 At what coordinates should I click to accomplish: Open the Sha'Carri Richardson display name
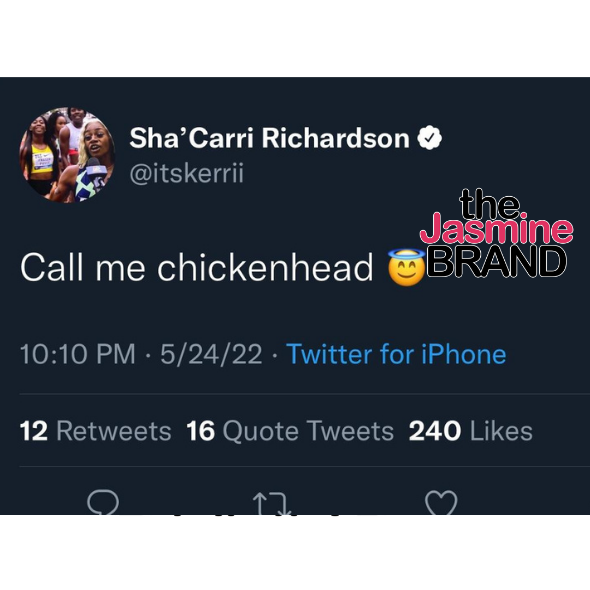click(269, 138)
